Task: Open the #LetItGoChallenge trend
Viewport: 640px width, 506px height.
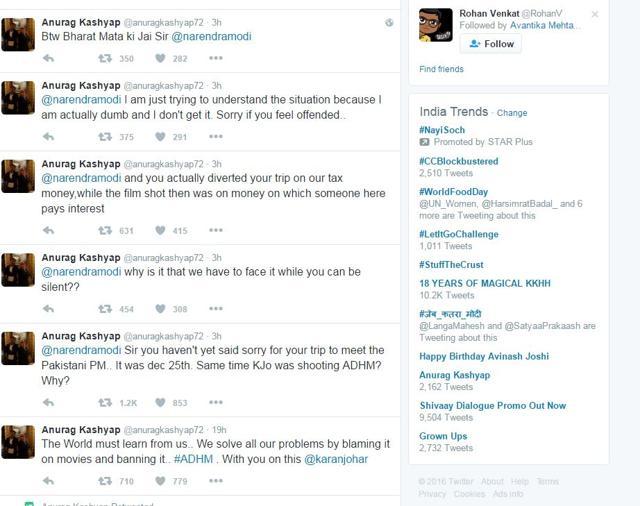Action: click(459, 234)
